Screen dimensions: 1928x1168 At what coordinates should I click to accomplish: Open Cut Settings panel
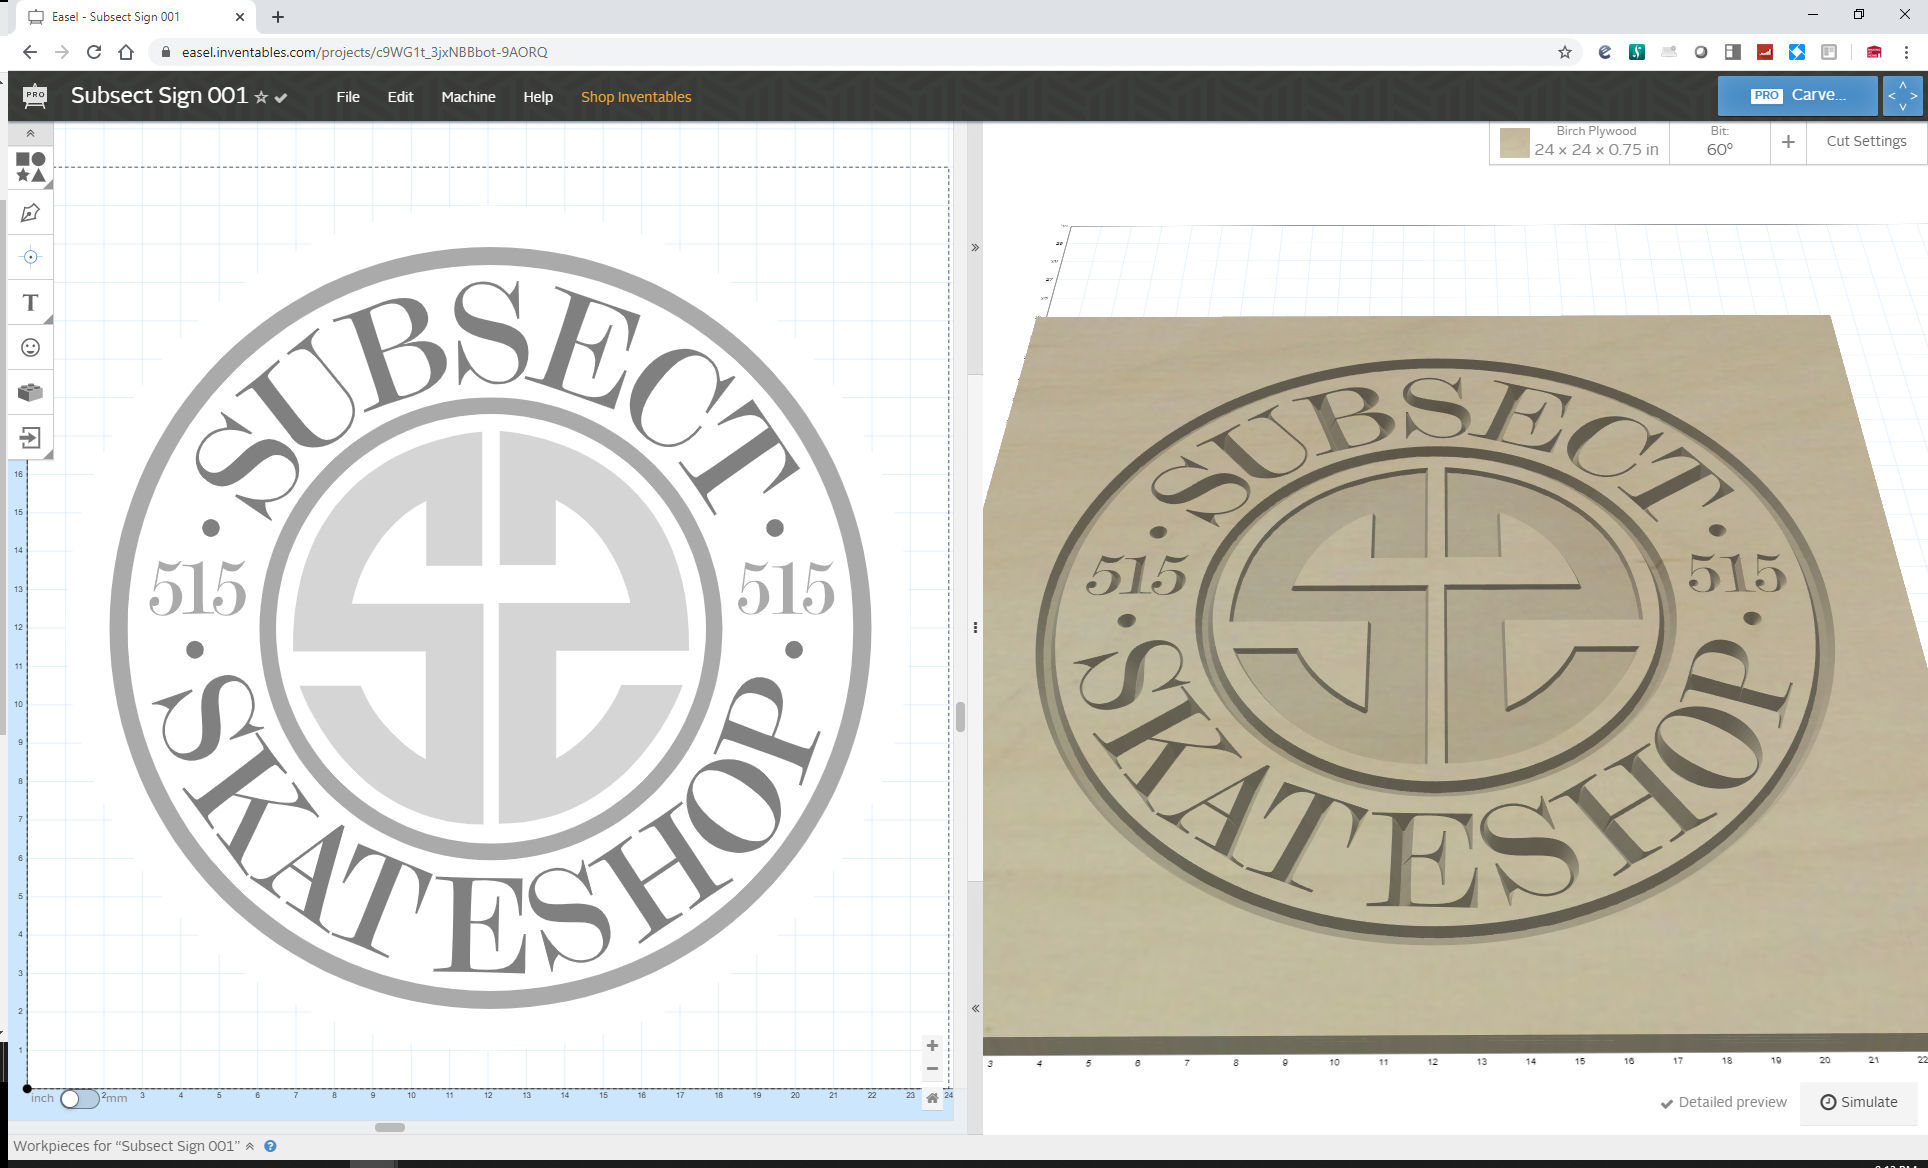1866,141
